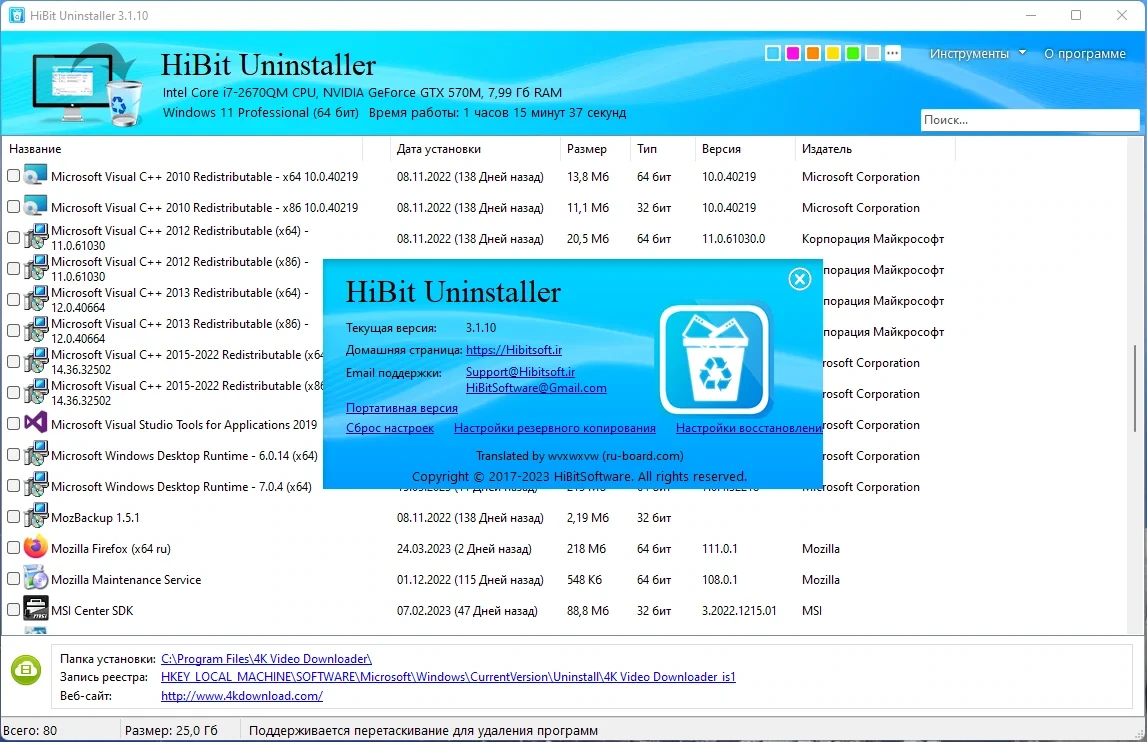
Task: Open О программе menu item
Action: [x=1085, y=53]
